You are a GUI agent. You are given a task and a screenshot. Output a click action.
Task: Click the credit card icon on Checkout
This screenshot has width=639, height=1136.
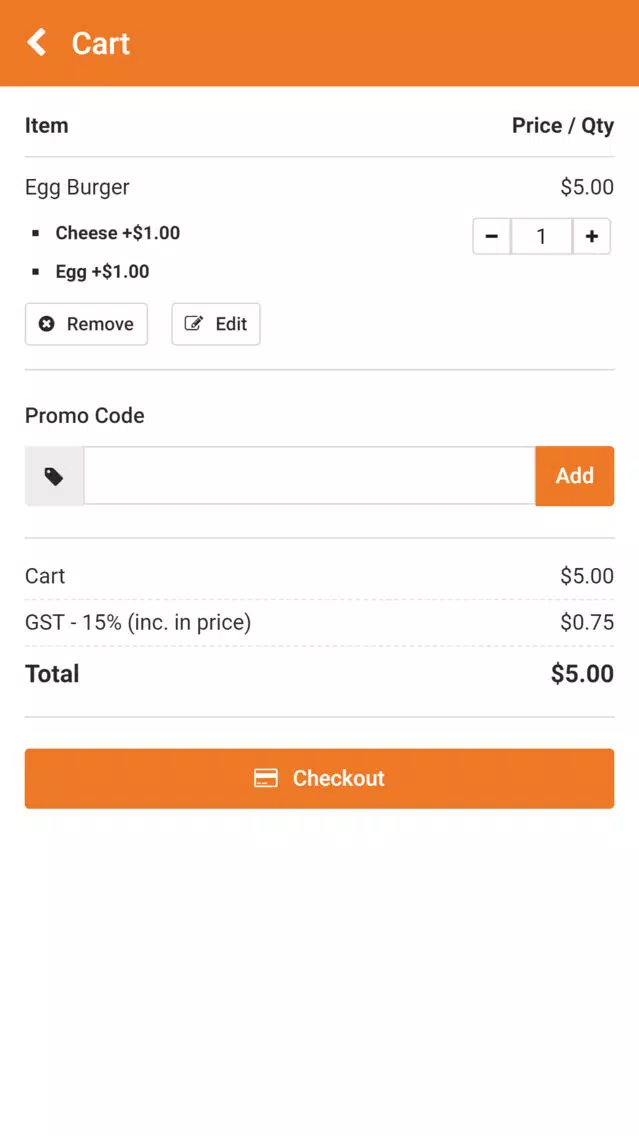coord(266,778)
